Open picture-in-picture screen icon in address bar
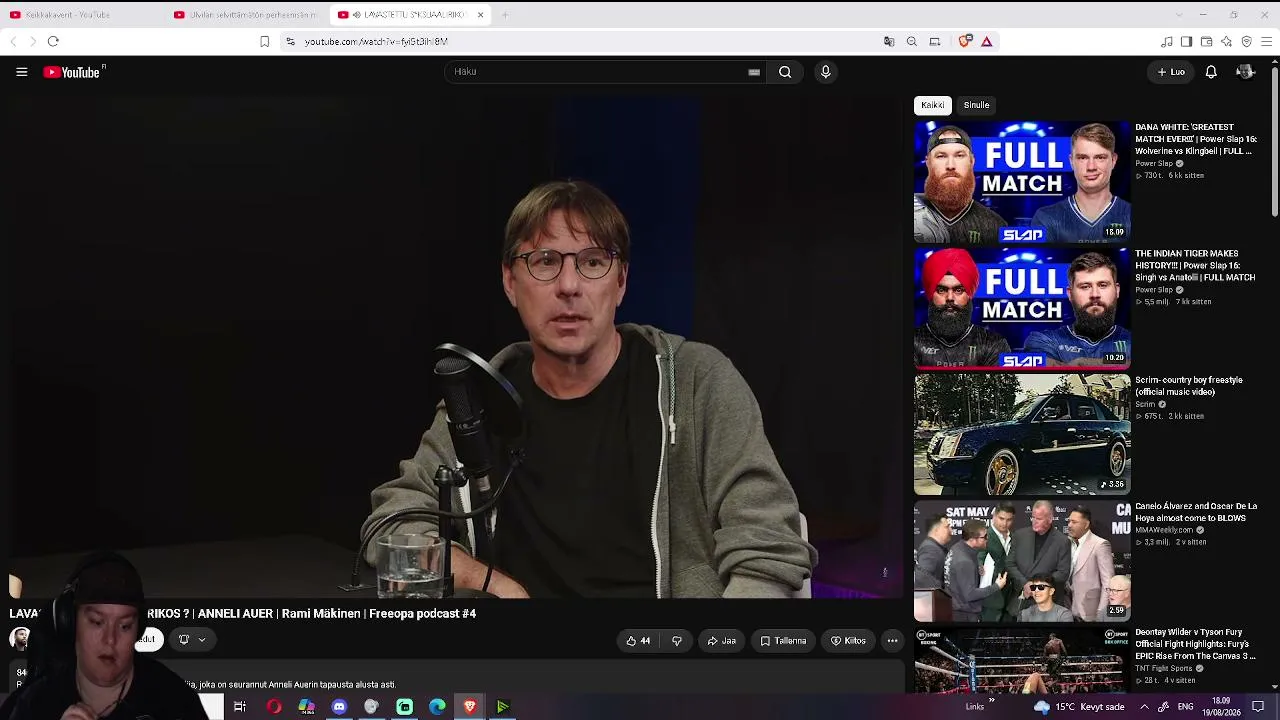This screenshot has height=720, width=1280. 935,41
